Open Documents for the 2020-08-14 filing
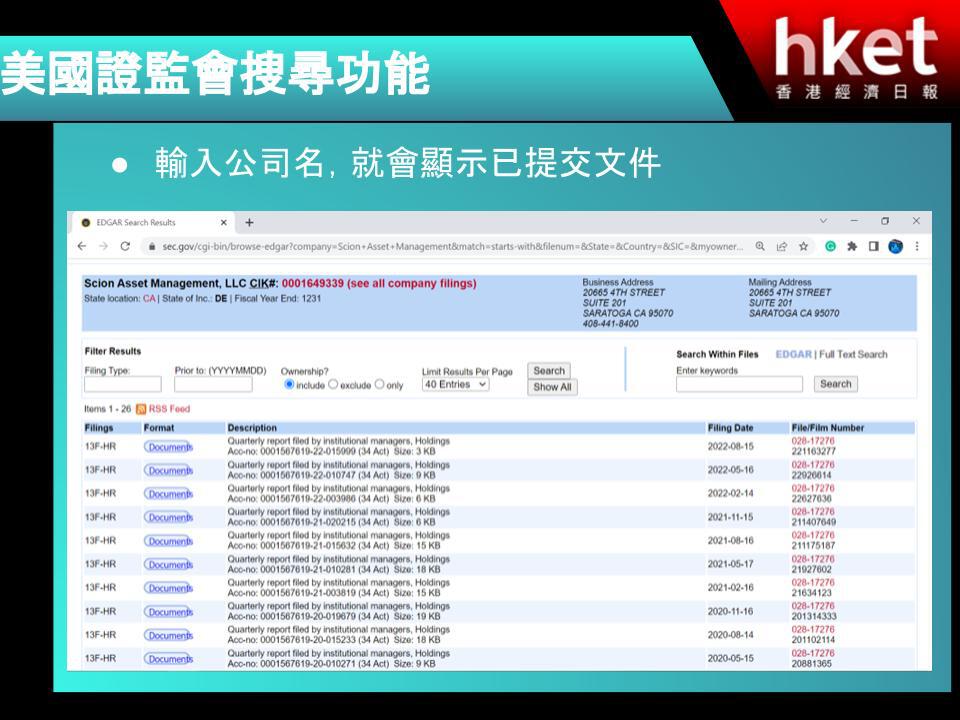960x720 pixels. (x=169, y=636)
